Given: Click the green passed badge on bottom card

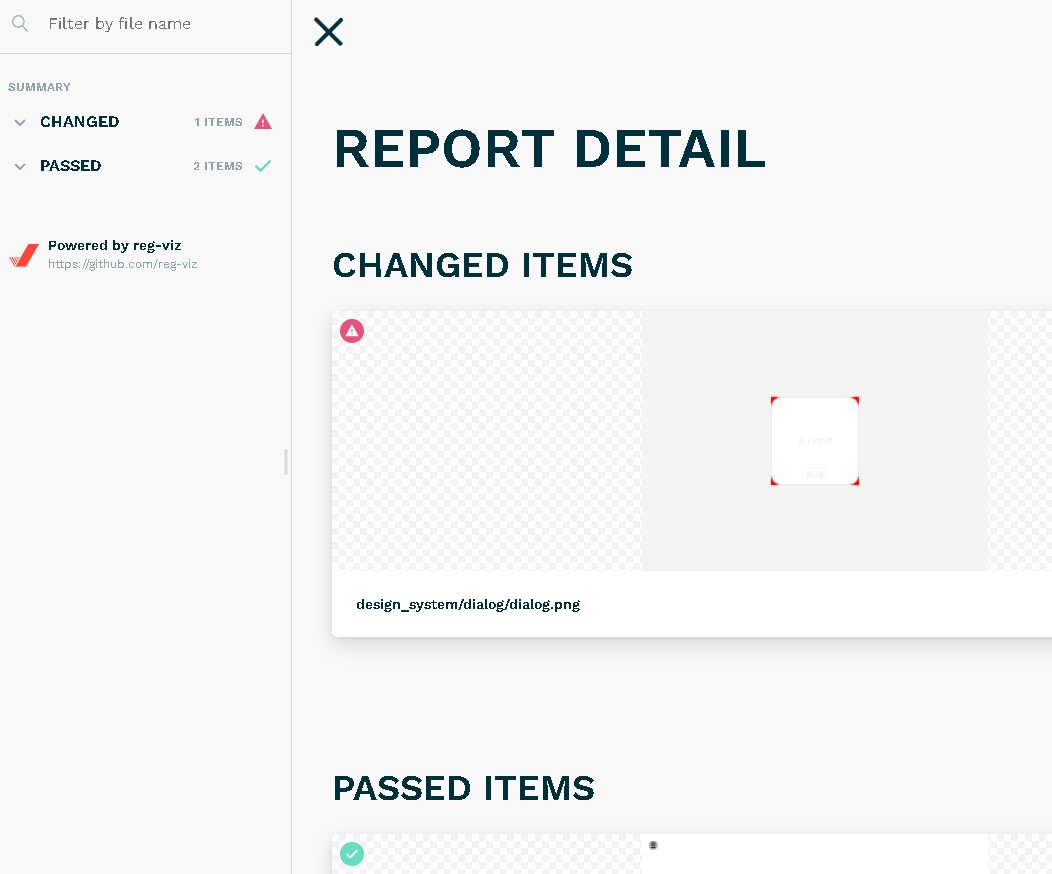Looking at the screenshot, I should coord(352,854).
